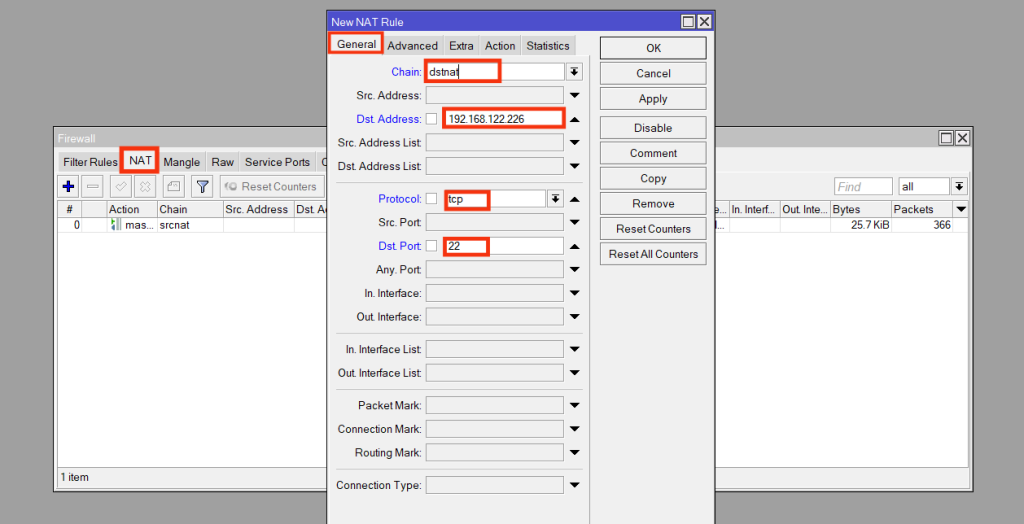
Task: Click the minus remove rule icon
Action: pyautogui.click(x=93, y=186)
